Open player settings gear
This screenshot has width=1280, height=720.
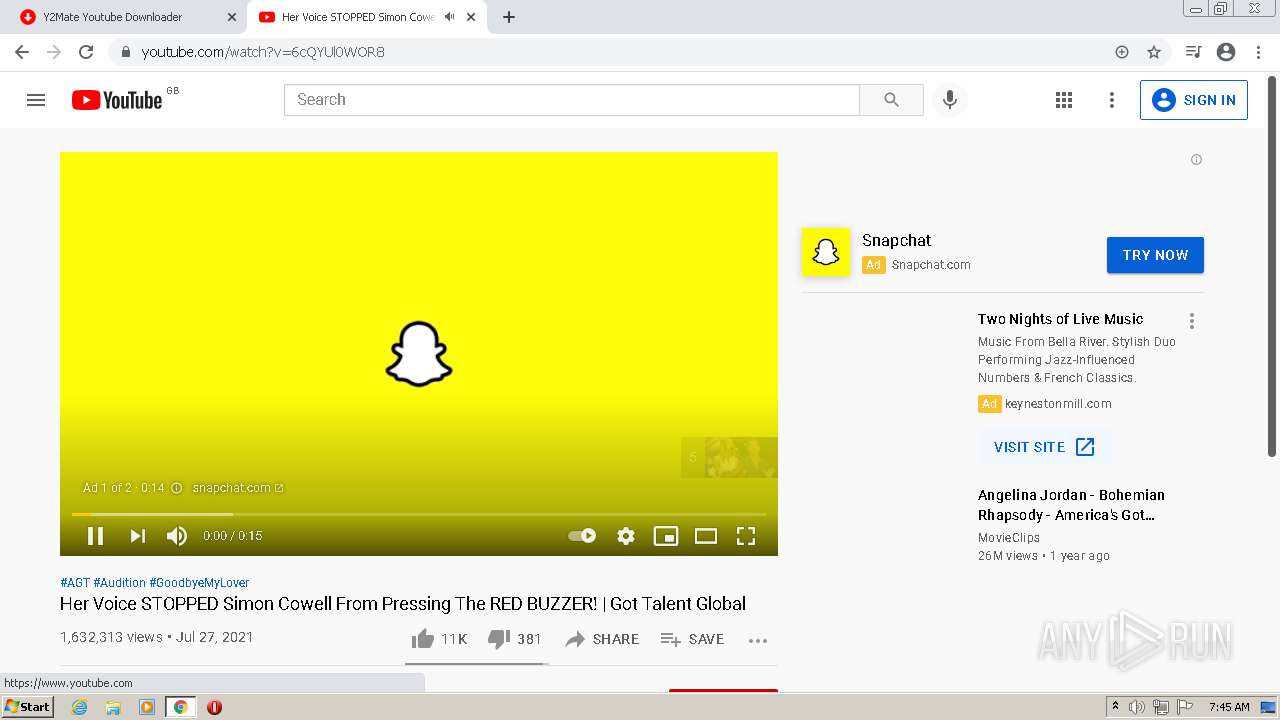[626, 536]
